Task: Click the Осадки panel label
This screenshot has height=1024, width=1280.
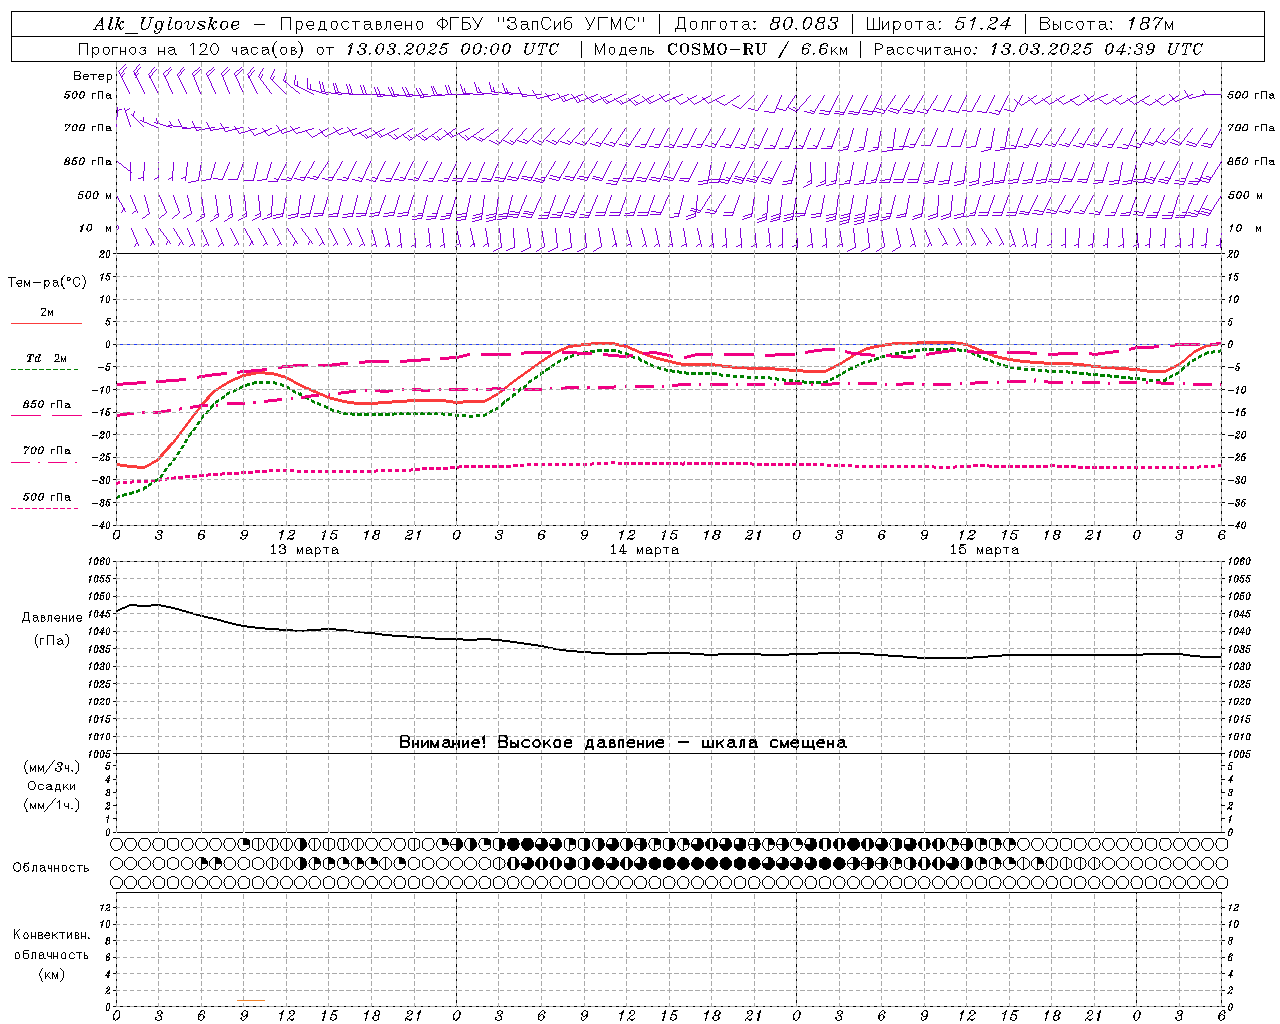Action: [x=51, y=786]
